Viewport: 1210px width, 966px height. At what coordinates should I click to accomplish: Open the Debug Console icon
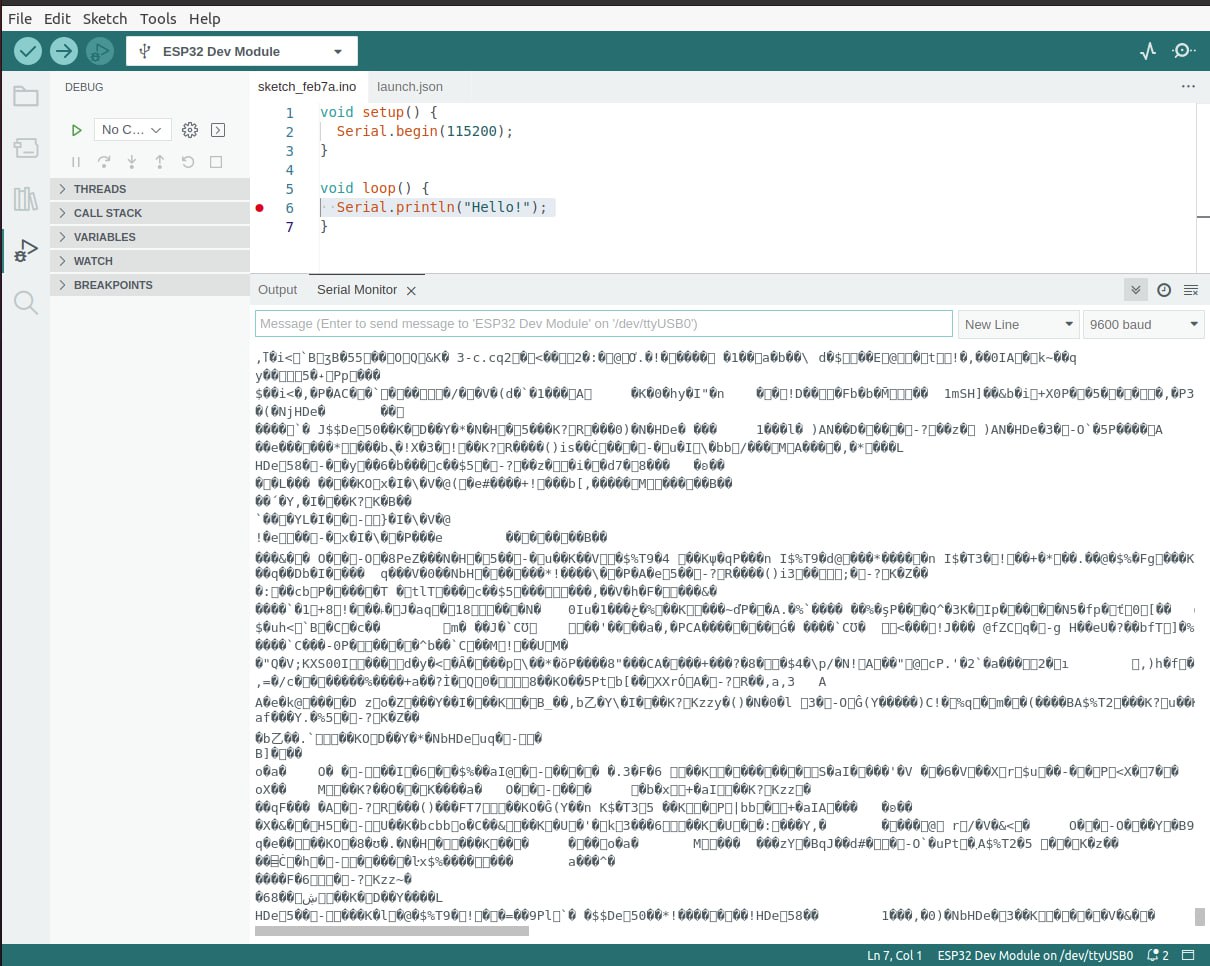[218, 130]
